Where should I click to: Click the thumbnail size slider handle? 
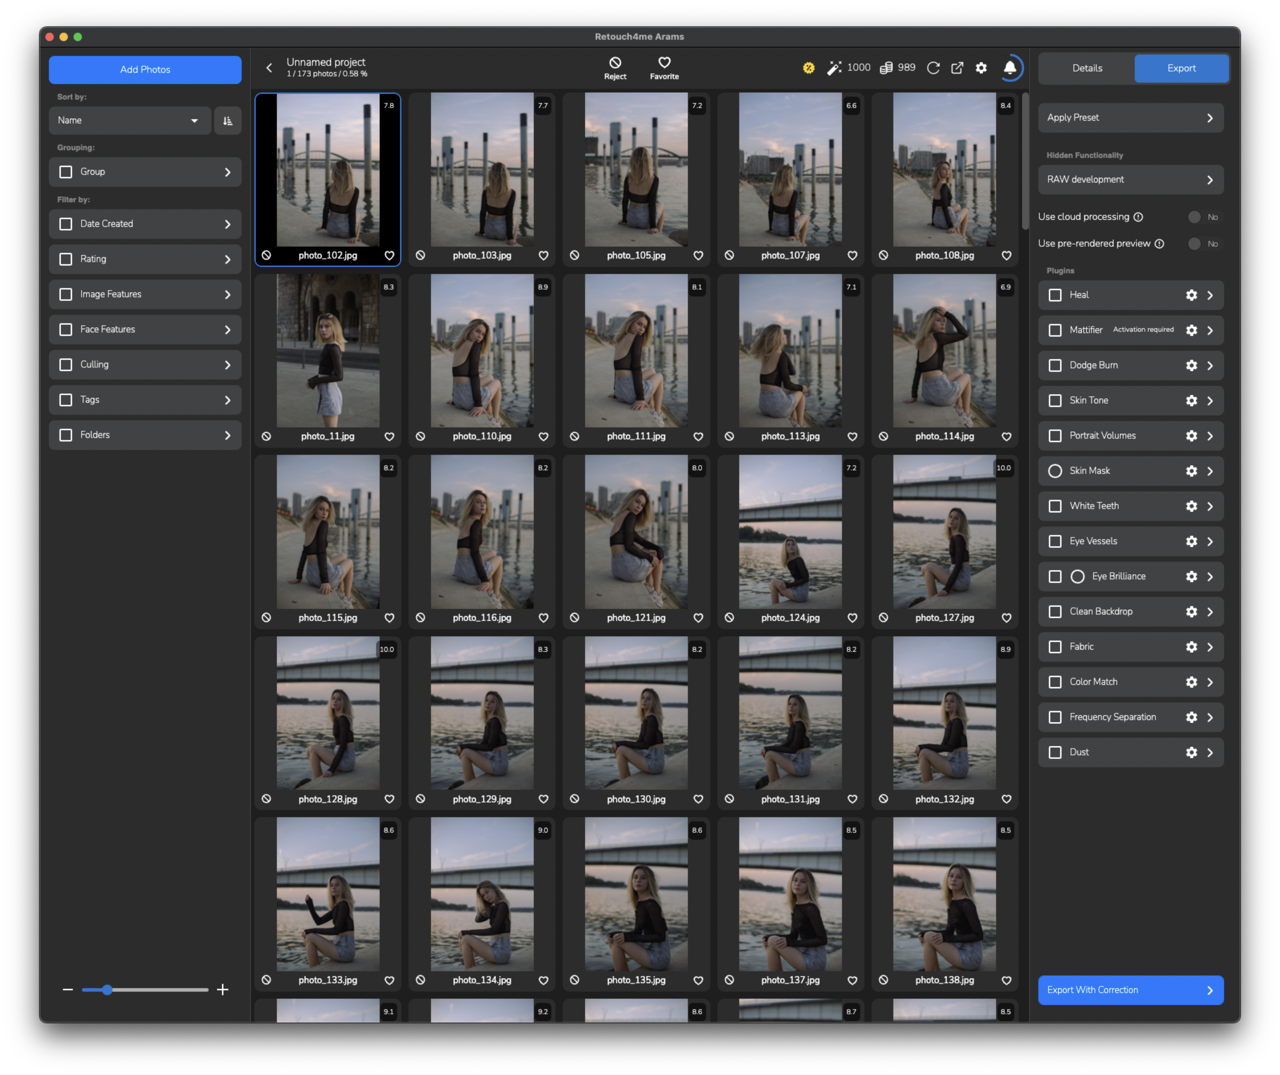(107, 990)
